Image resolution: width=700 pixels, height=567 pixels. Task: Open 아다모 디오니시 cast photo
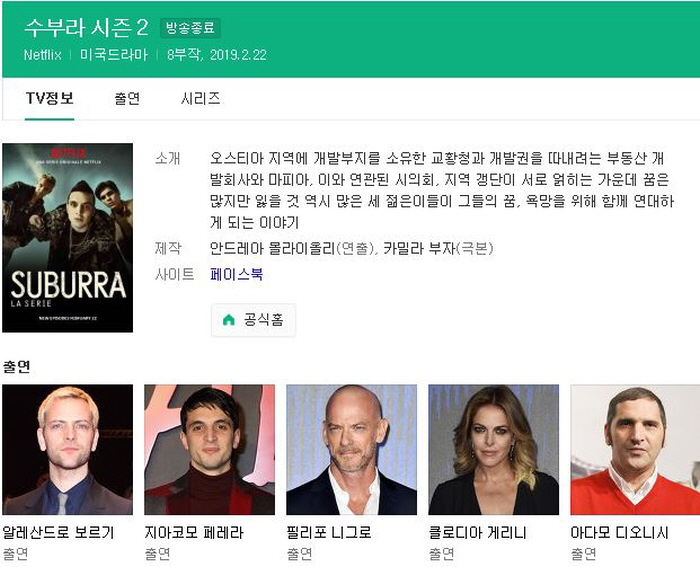635,450
